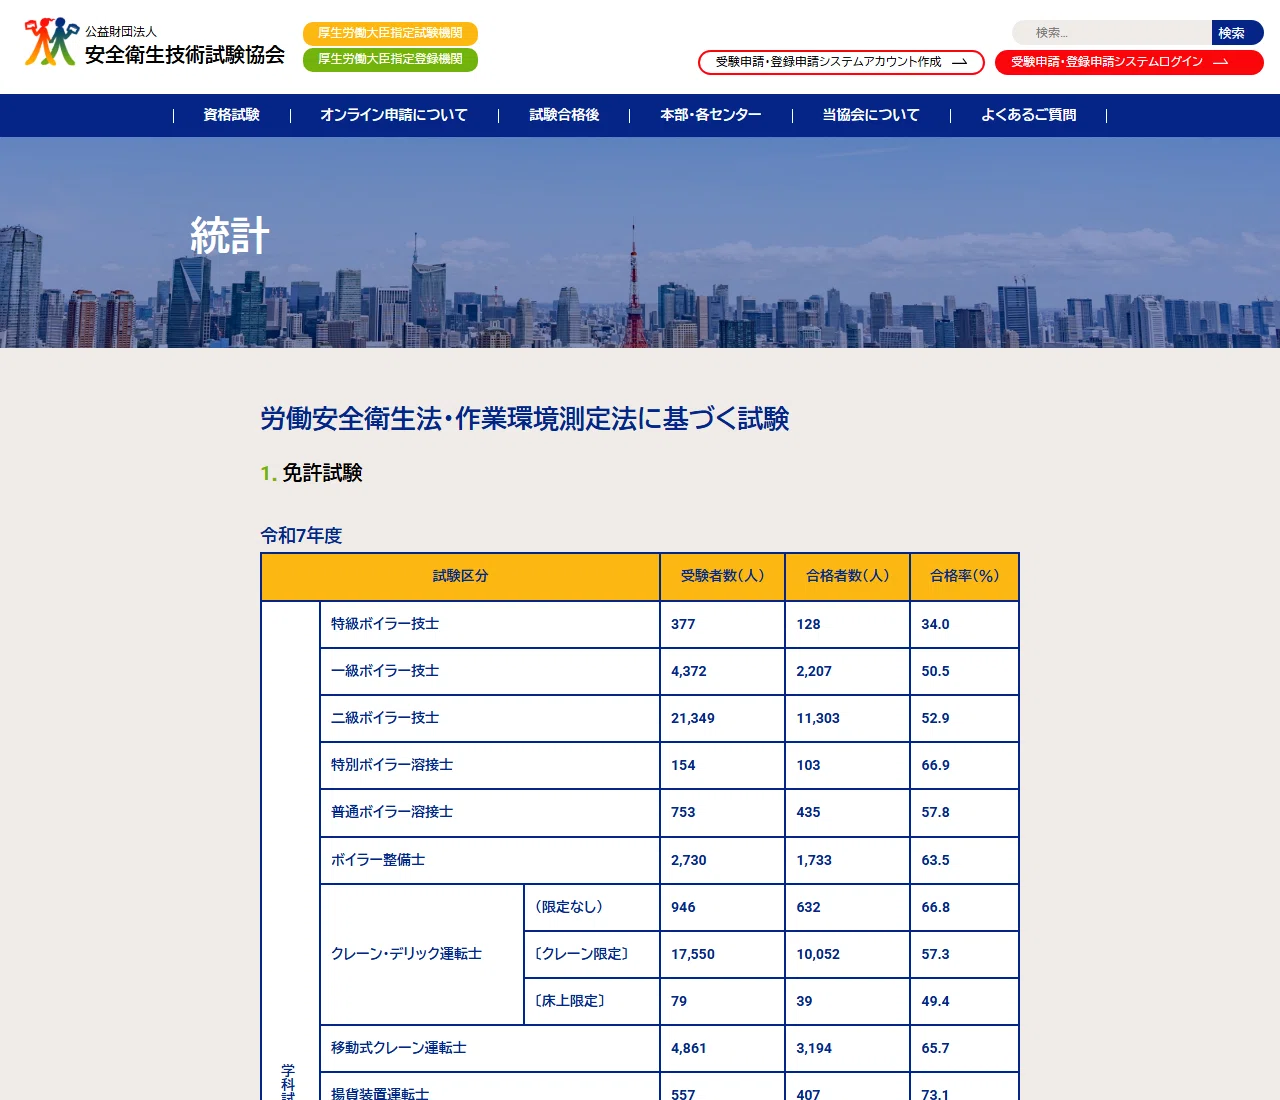This screenshot has width=1280, height=1100.
Task: Click the 令和7年度 year heading
Action: click(x=301, y=536)
